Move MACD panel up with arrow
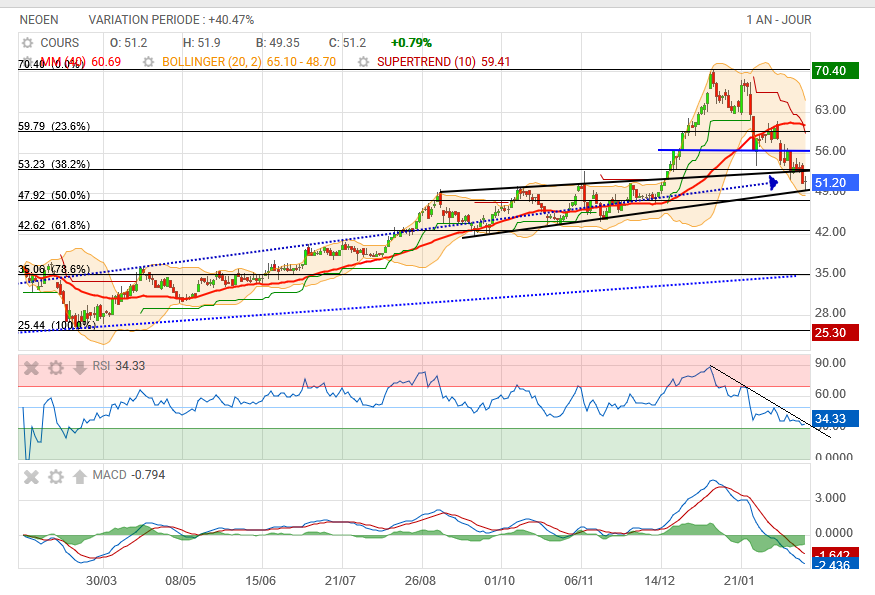This screenshot has width=875, height=595. [80, 476]
